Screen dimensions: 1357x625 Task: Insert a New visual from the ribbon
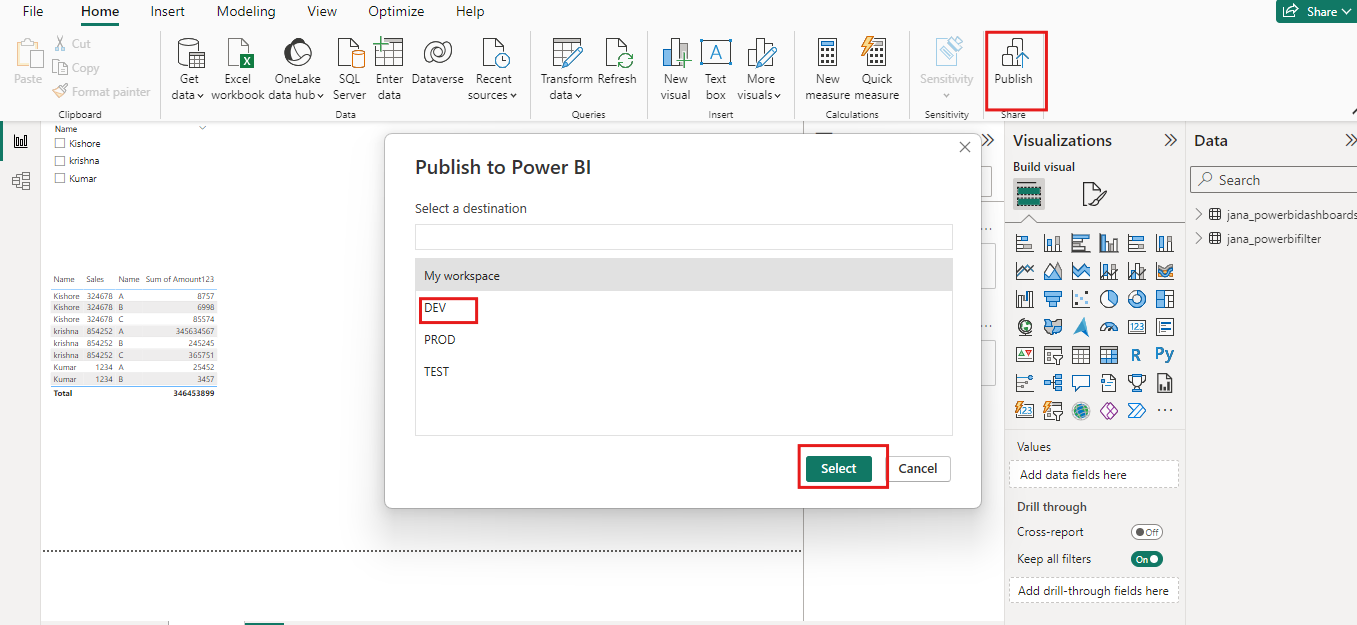click(676, 69)
